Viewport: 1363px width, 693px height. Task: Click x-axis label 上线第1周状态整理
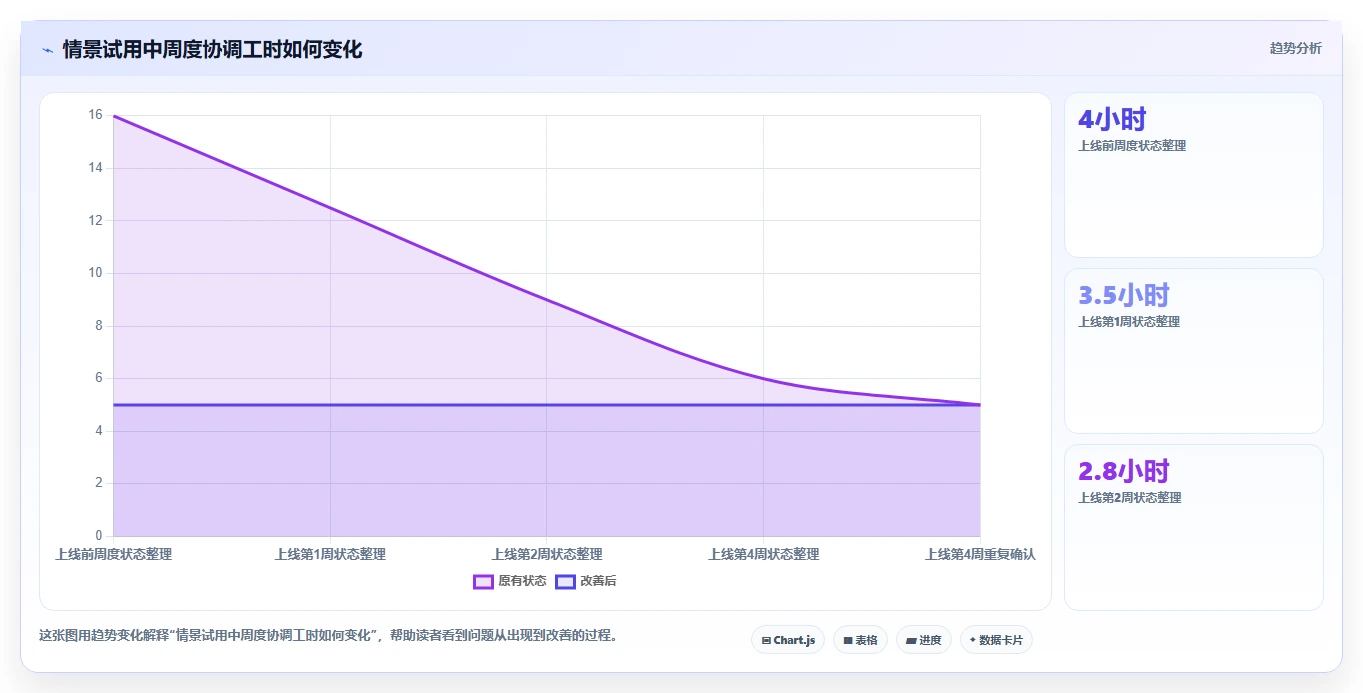(x=330, y=554)
